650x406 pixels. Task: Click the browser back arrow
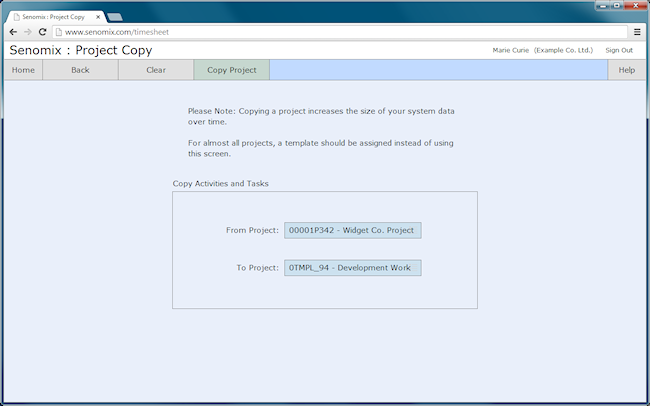(13, 32)
